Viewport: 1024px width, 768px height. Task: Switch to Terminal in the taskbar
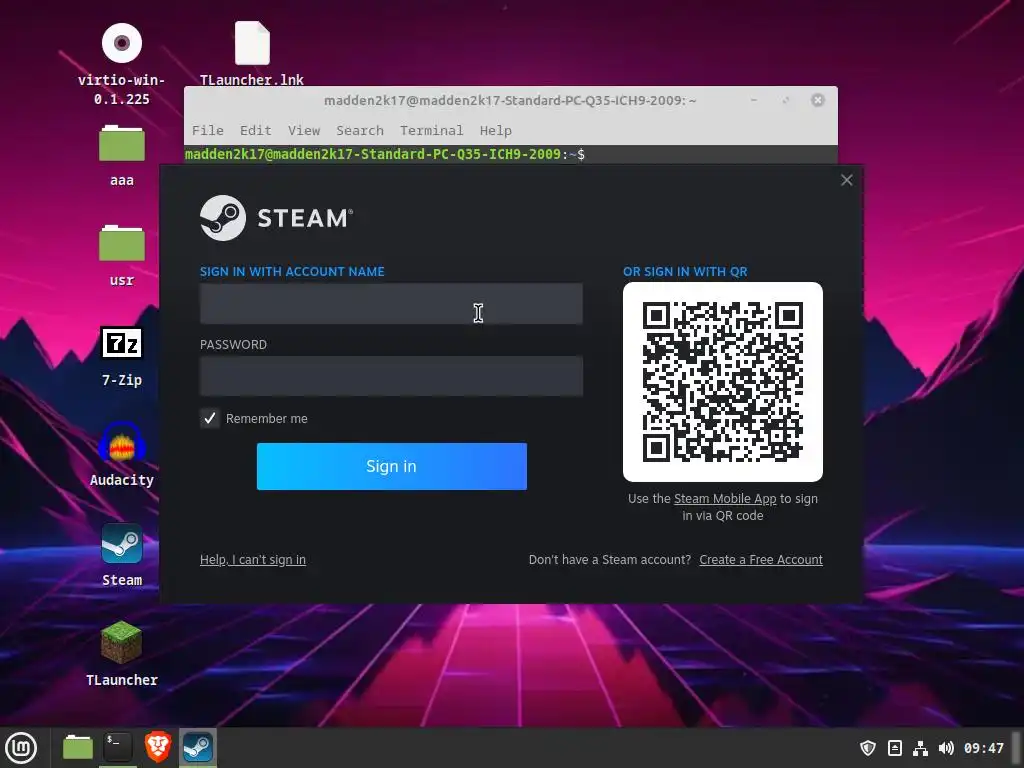tap(118, 747)
